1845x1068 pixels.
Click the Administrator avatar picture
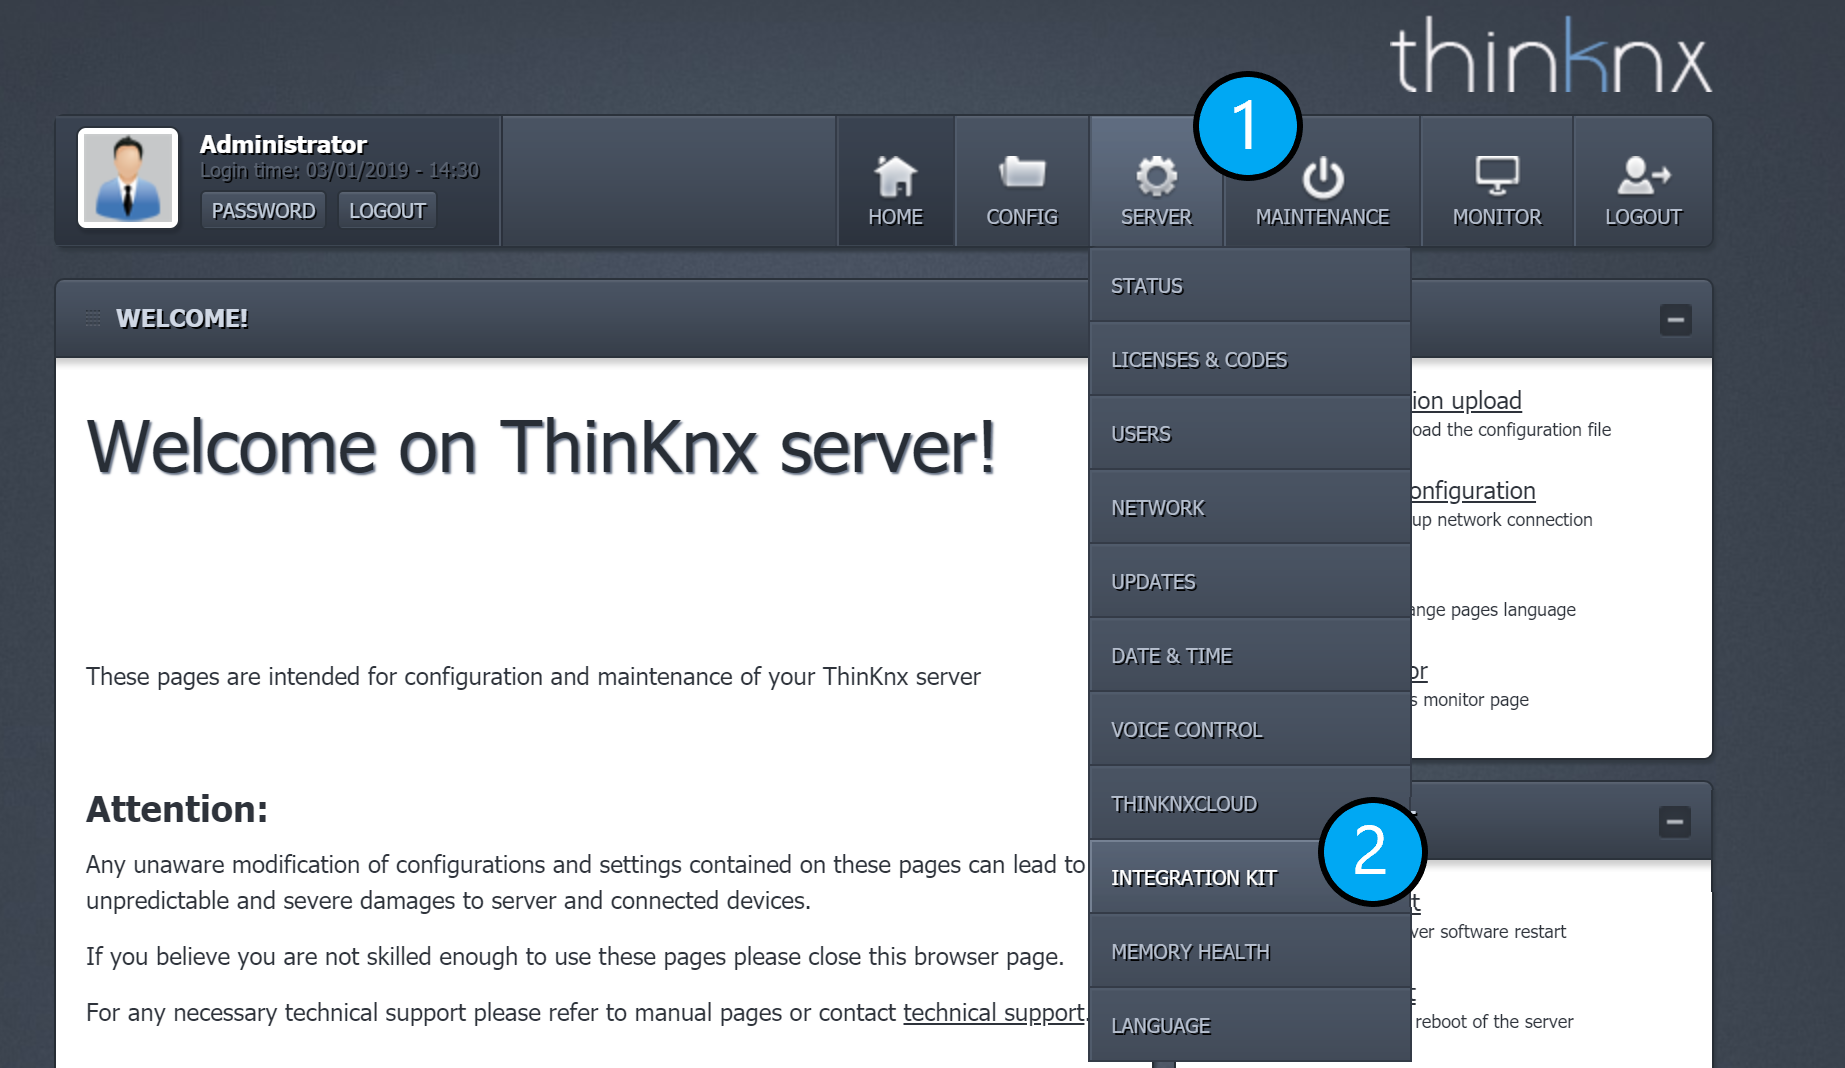click(128, 178)
